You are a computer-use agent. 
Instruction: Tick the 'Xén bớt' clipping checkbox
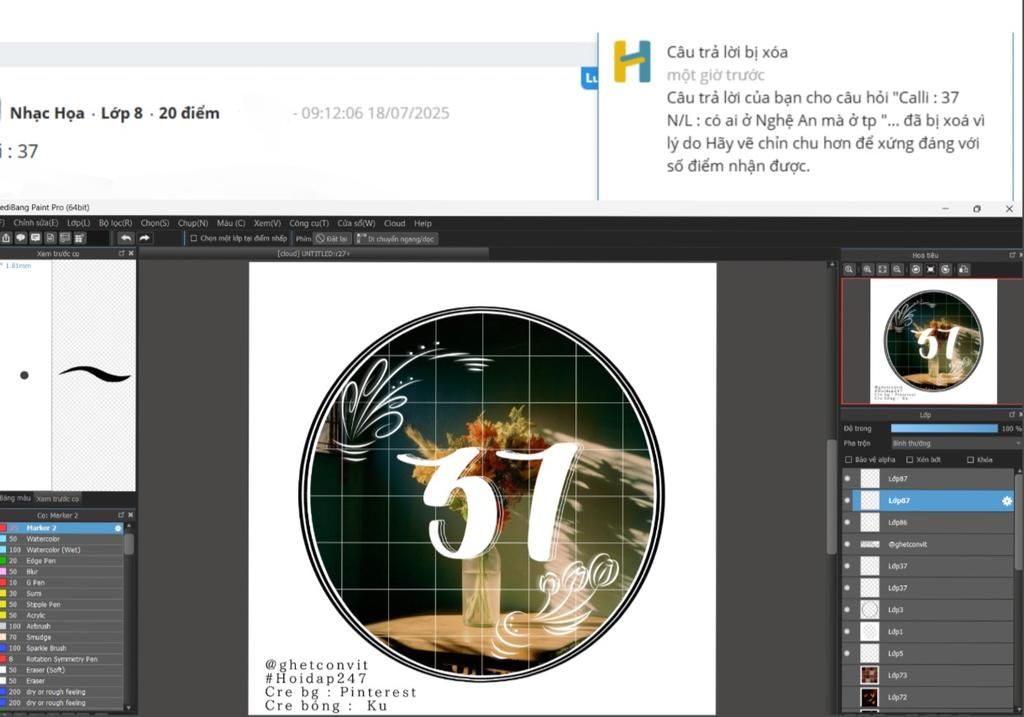point(909,460)
